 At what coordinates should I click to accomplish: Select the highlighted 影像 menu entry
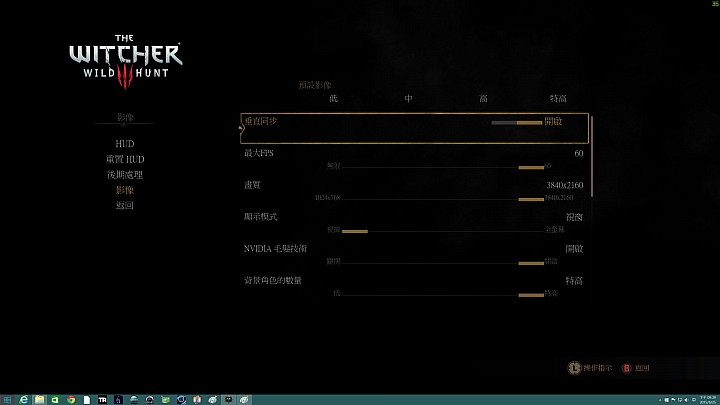[x=124, y=190]
